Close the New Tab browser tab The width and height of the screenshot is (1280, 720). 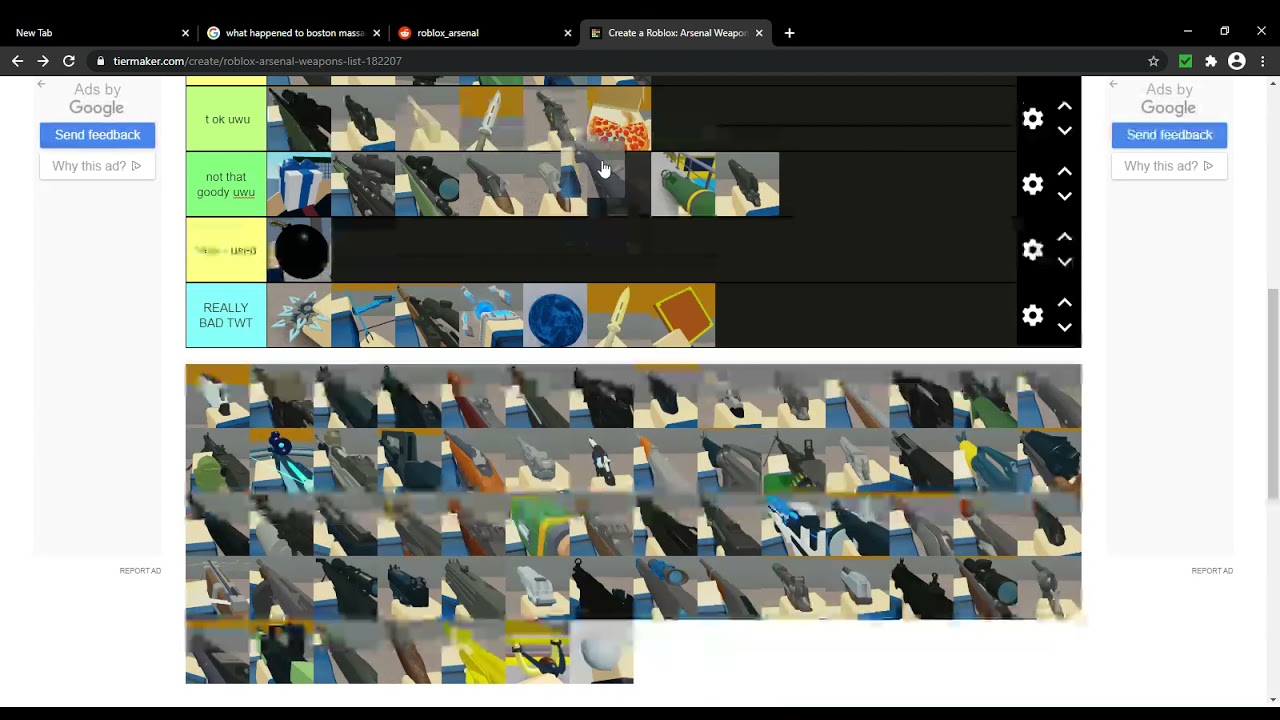[185, 33]
